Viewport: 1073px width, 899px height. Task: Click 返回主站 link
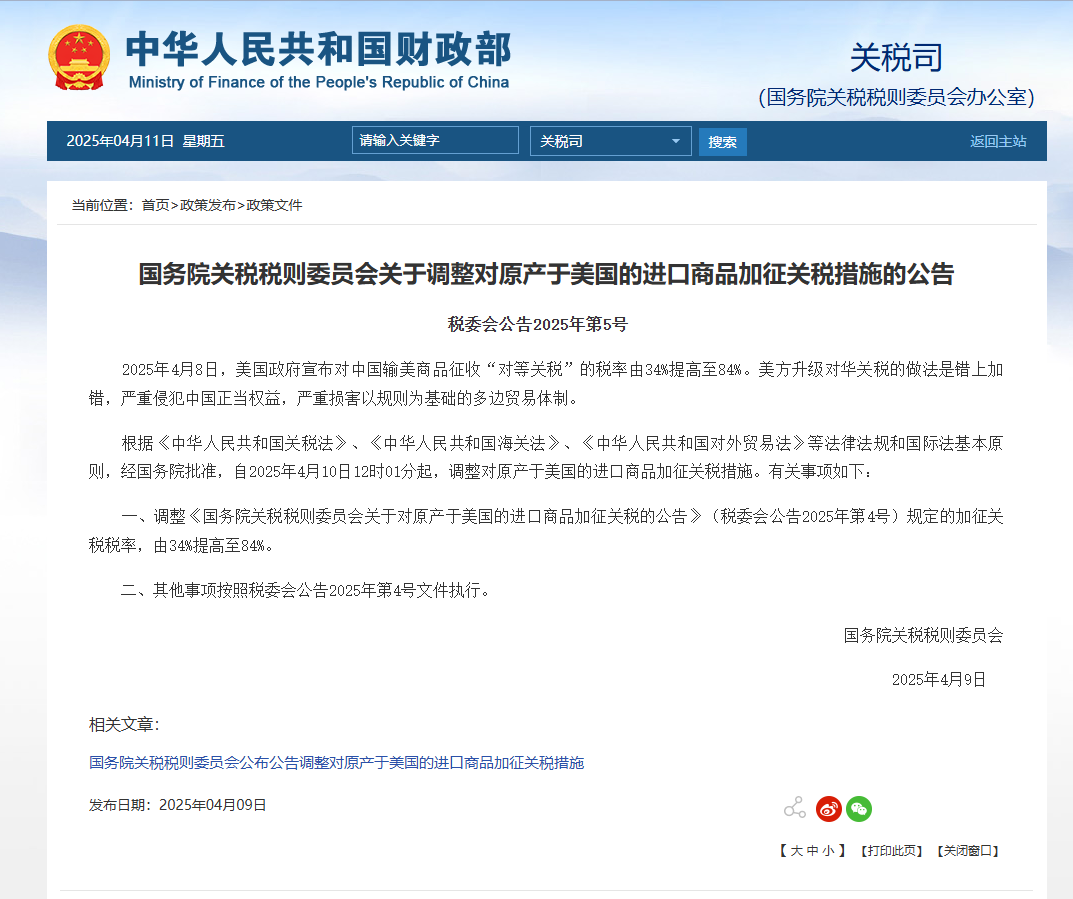(998, 142)
